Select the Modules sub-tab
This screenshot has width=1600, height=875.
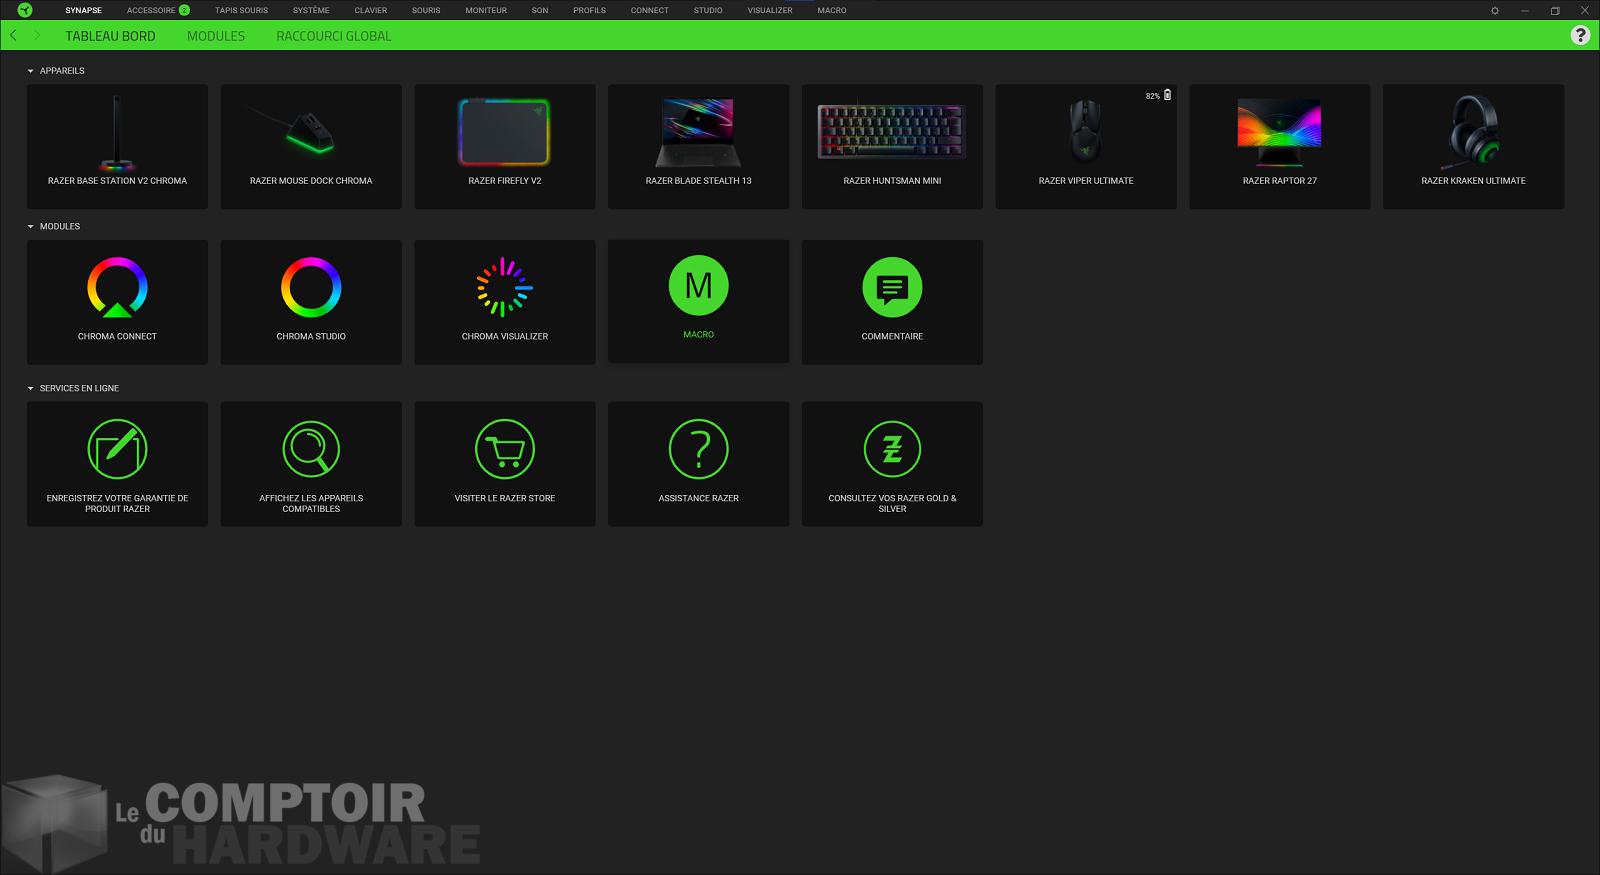point(216,36)
